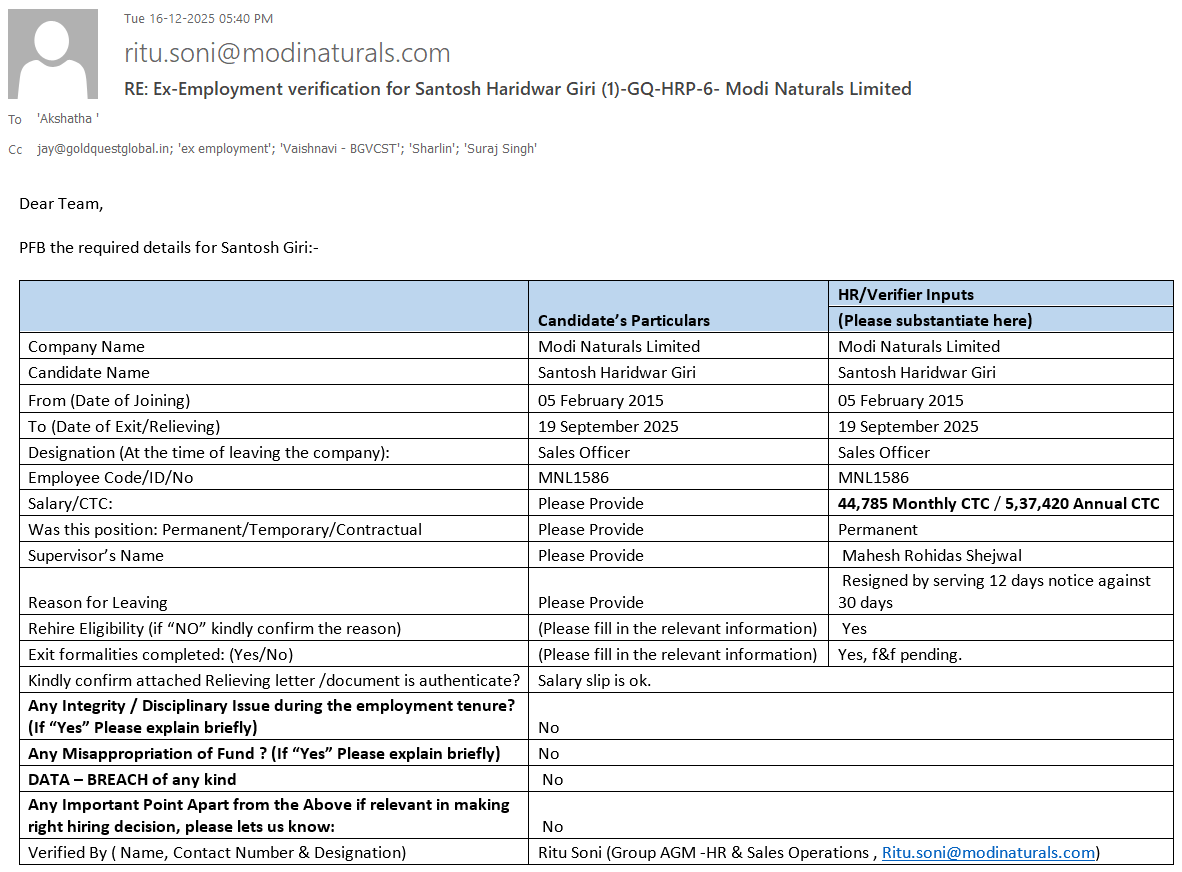1182x872 pixels.
Task: Click the 'Dear Team,' greeting line
Action: pos(61,204)
